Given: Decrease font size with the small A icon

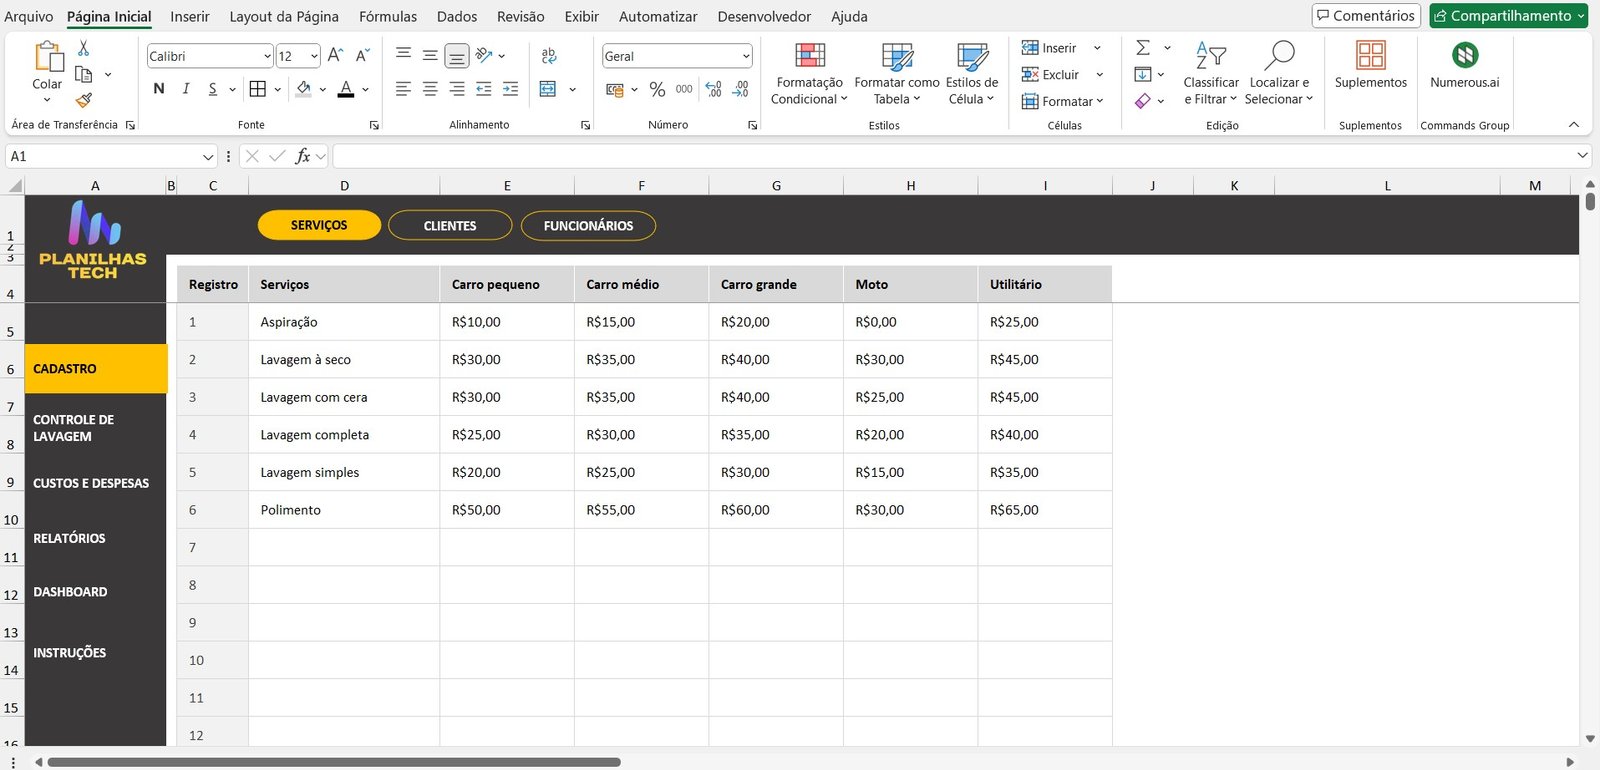Looking at the screenshot, I should coord(362,56).
